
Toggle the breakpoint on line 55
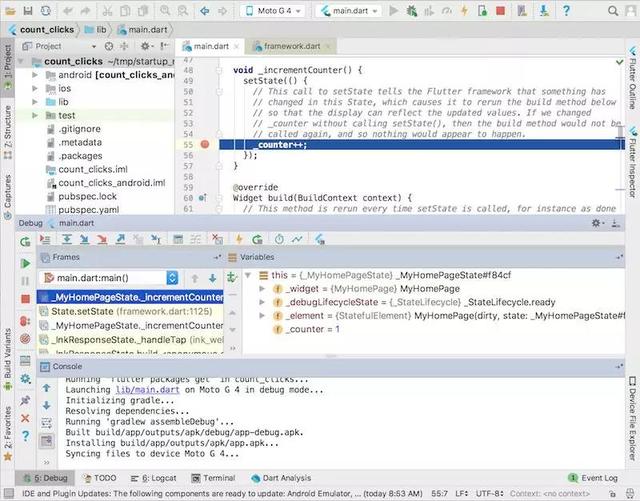click(x=205, y=144)
